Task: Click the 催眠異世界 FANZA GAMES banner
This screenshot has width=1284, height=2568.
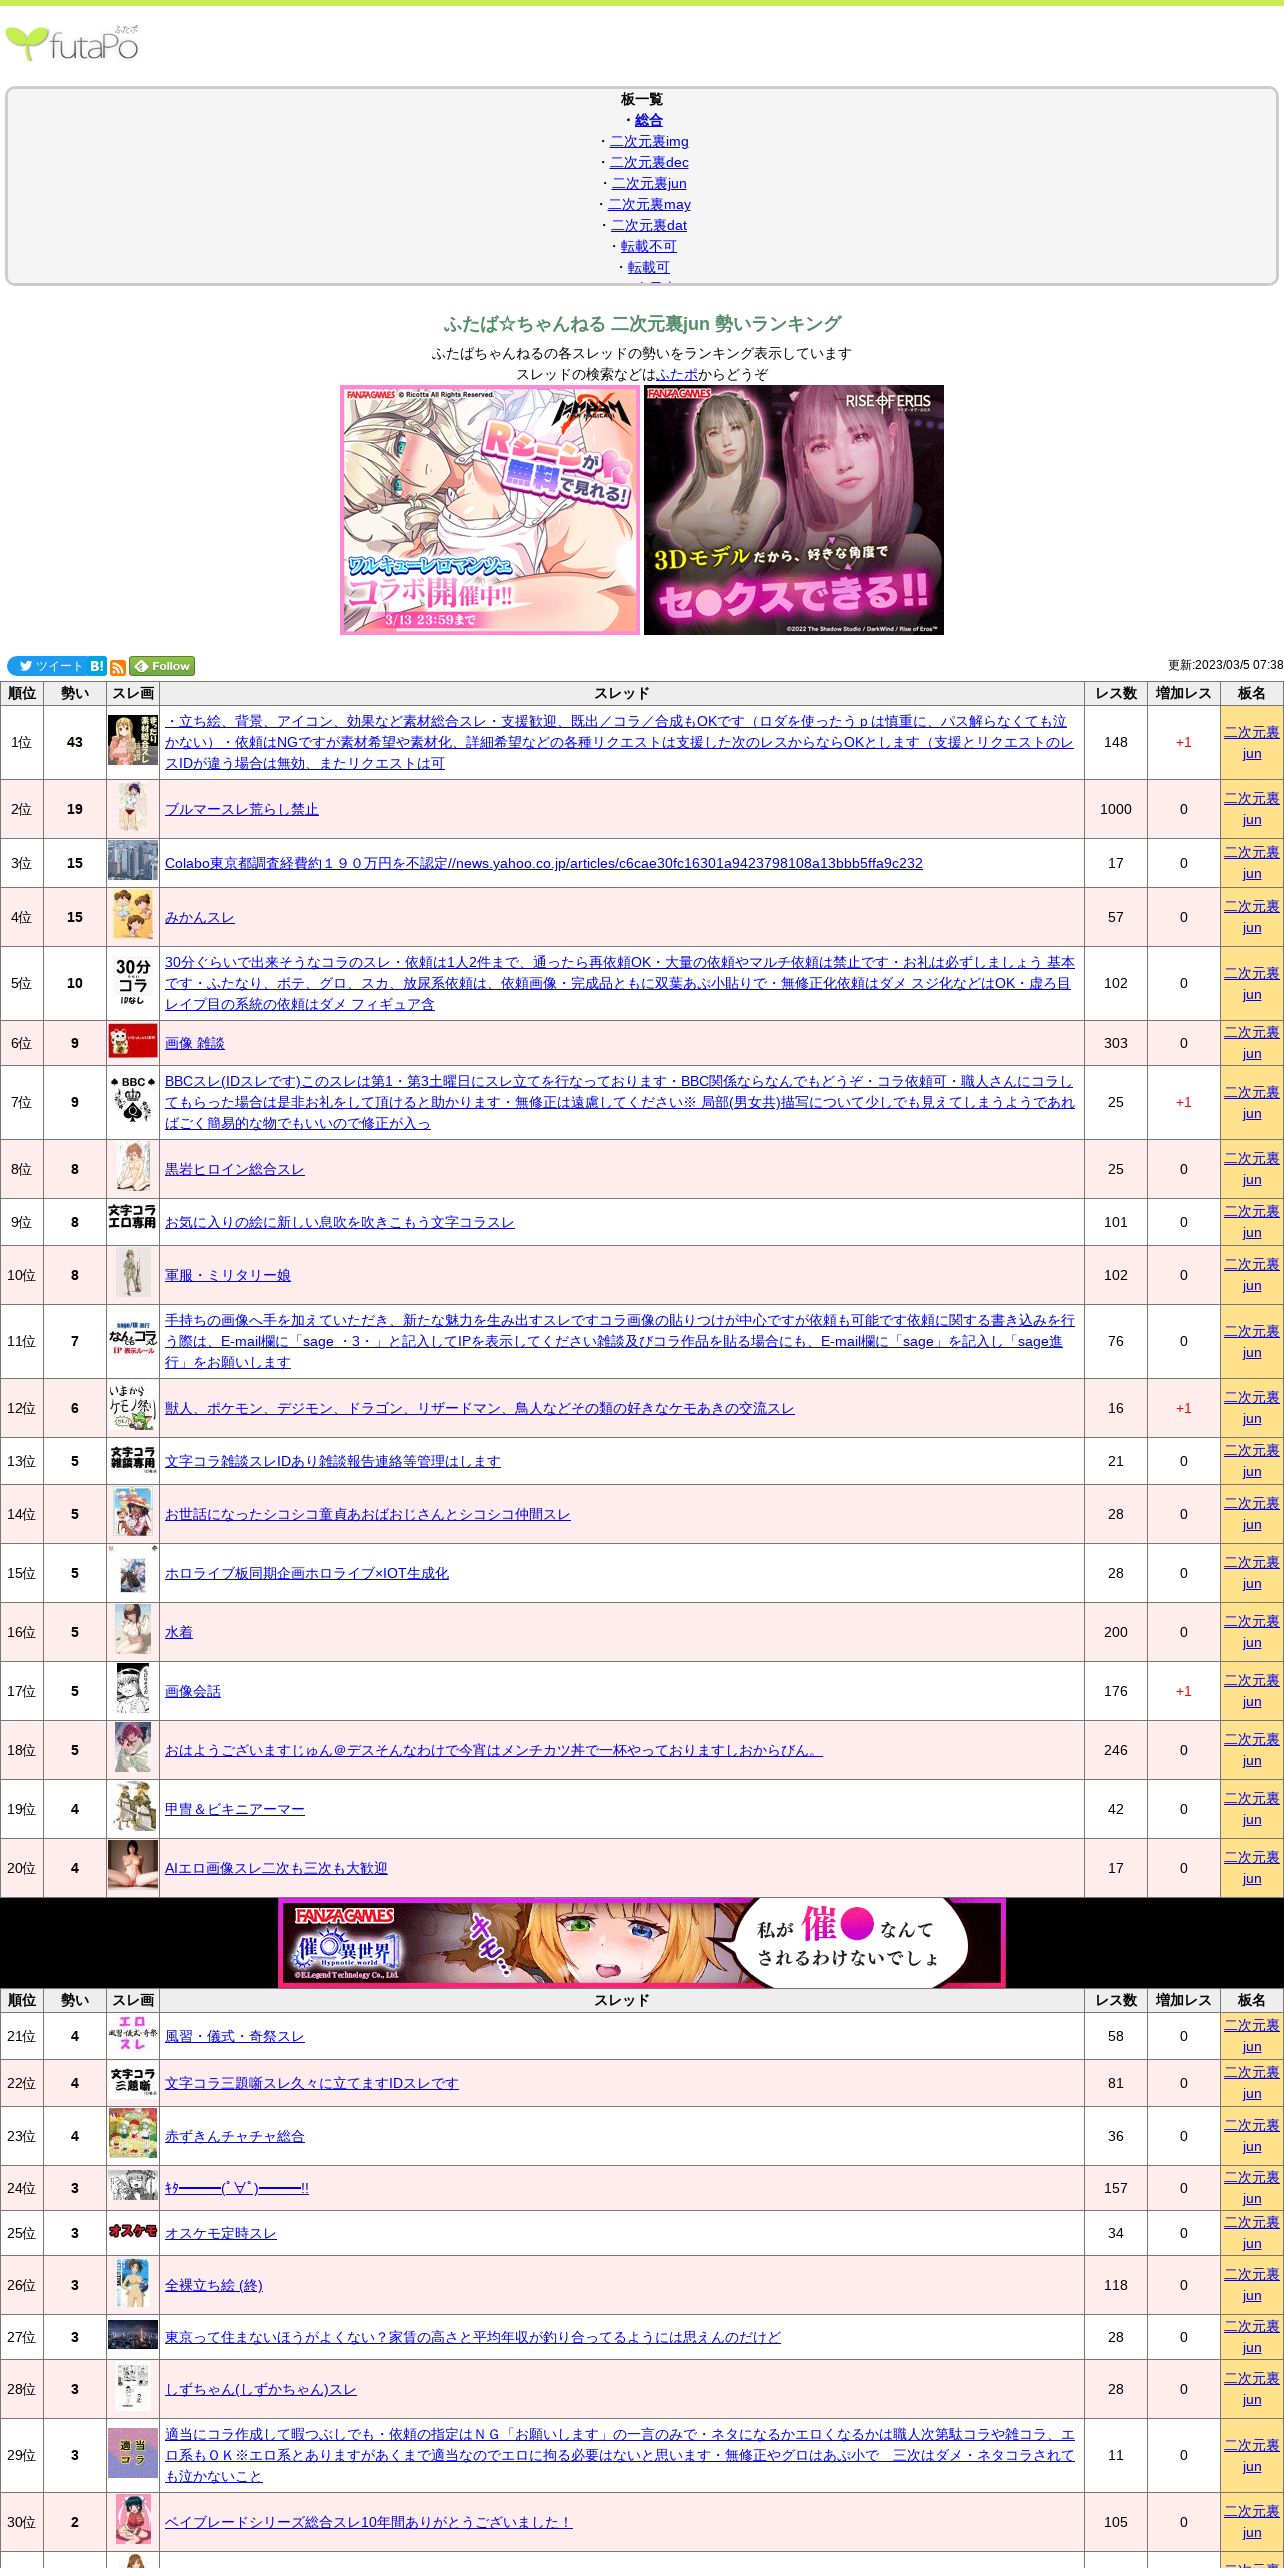Action: point(642,1942)
